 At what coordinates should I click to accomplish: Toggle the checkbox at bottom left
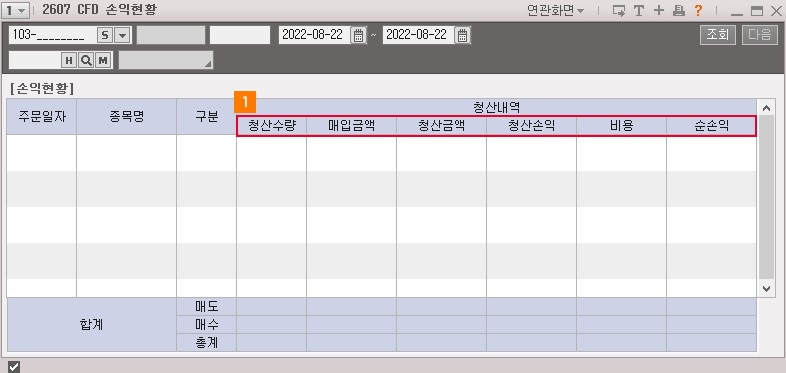[14, 367]
